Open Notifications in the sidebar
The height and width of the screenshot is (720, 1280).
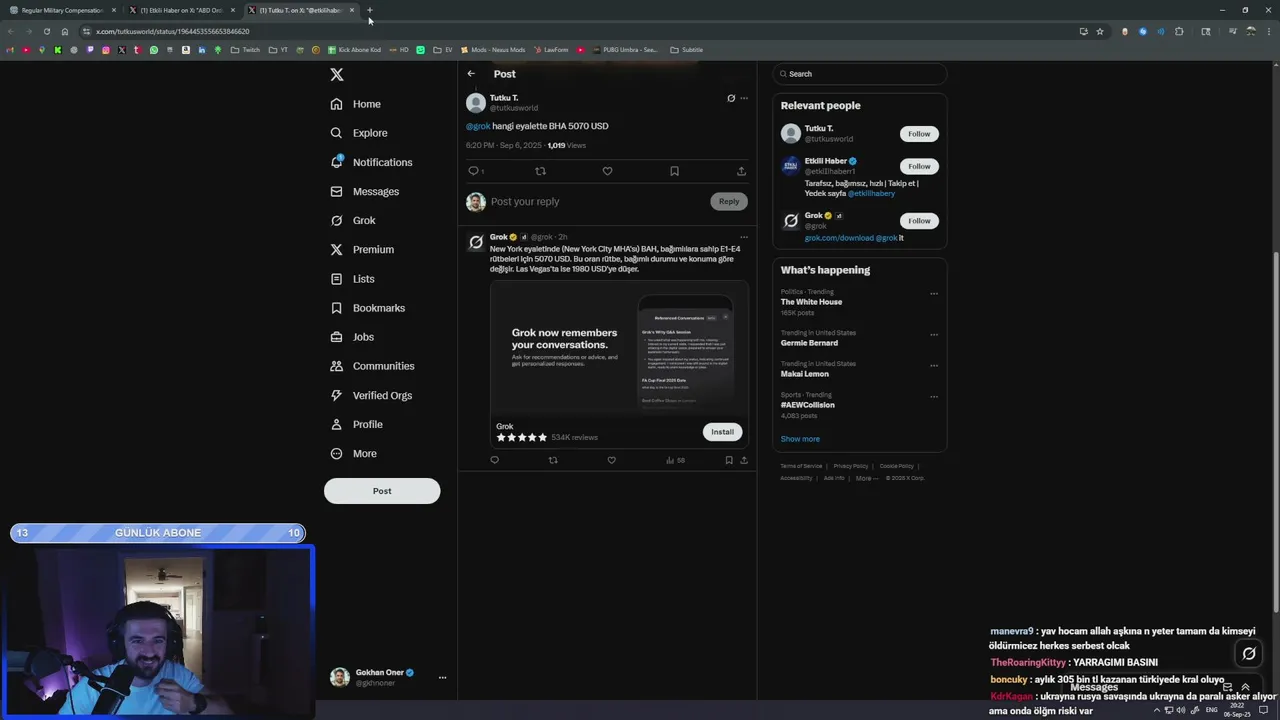pos(371,162)
